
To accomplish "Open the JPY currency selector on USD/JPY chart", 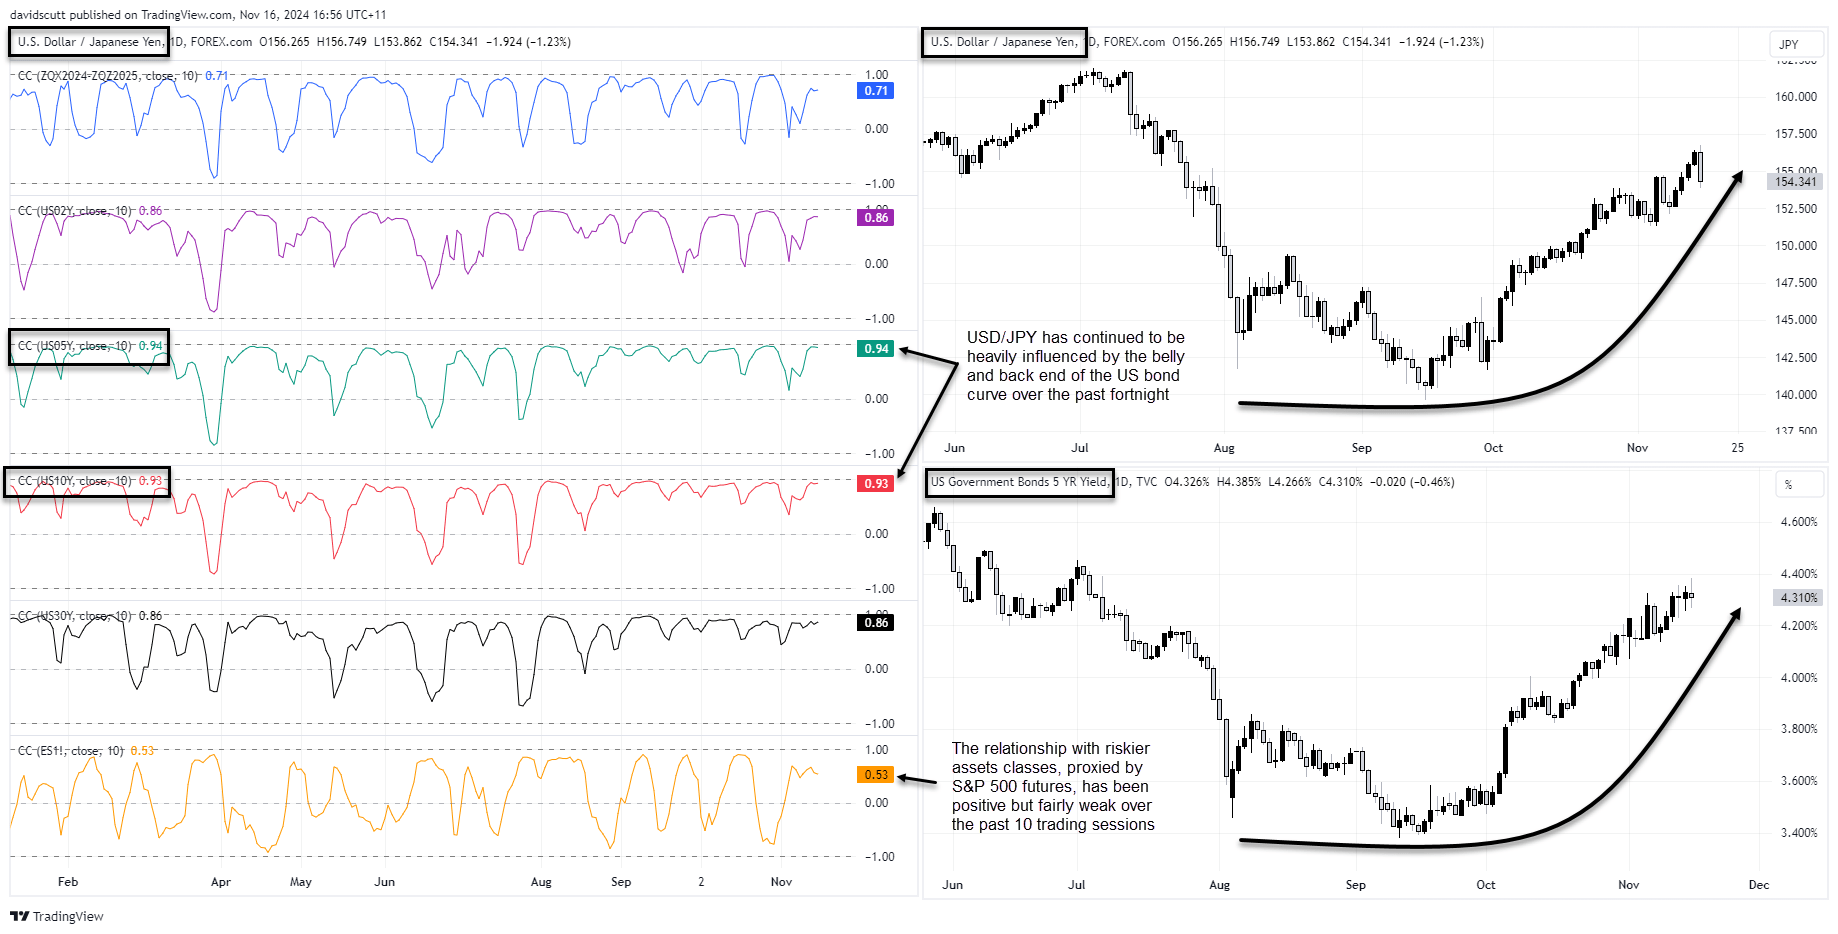I will (1796, 44).
